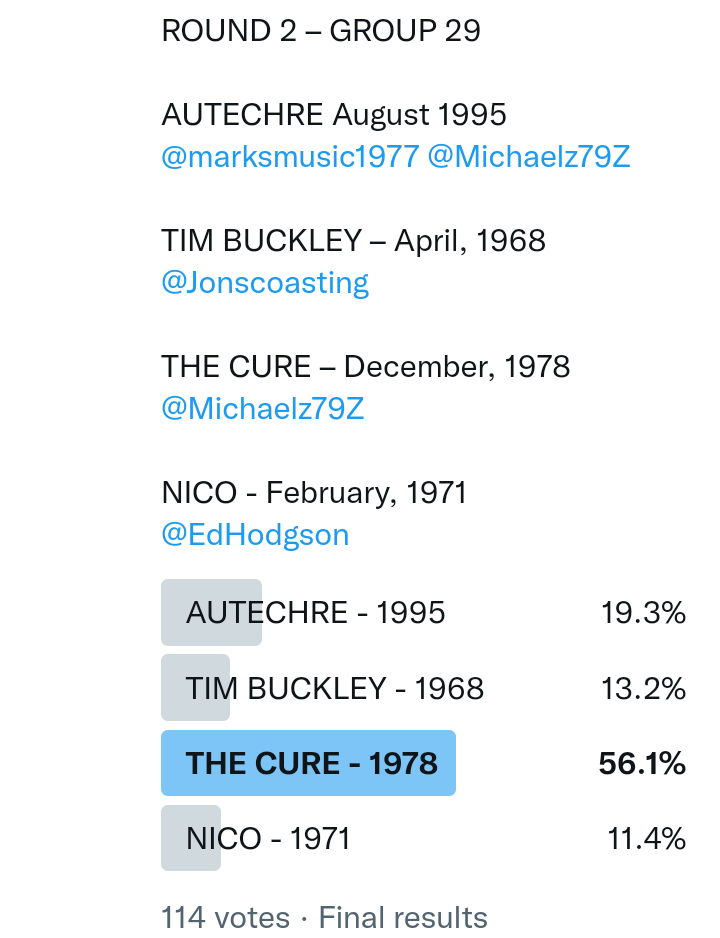The height and width of the screenshot is (938, 720).
Task: Click the 13.2% result percentage
Action: coord(643,688)
